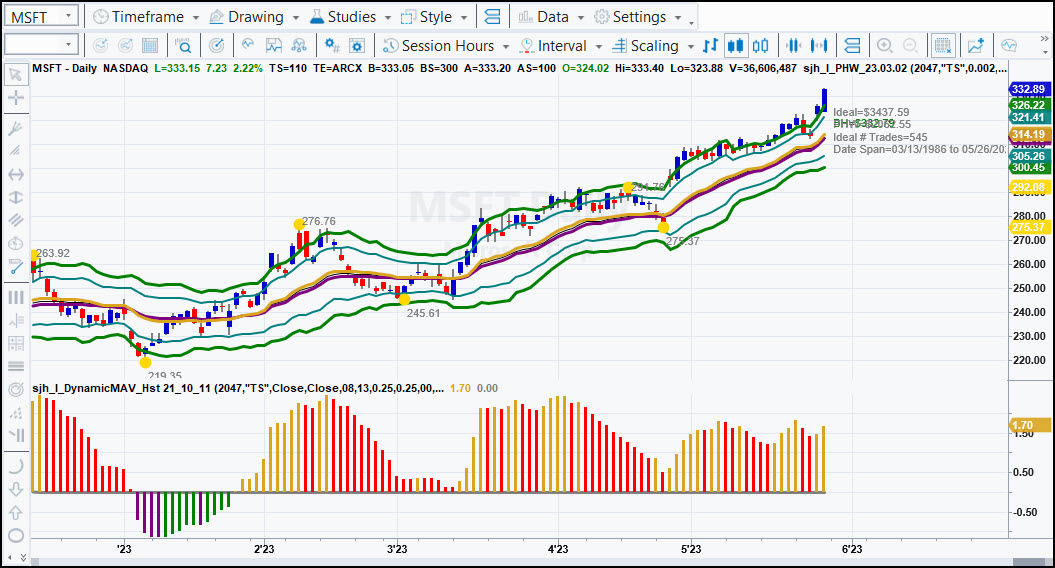1055x568 pixels.
Task: Insert a down arrow marker
Action: (x=15, y=489)
